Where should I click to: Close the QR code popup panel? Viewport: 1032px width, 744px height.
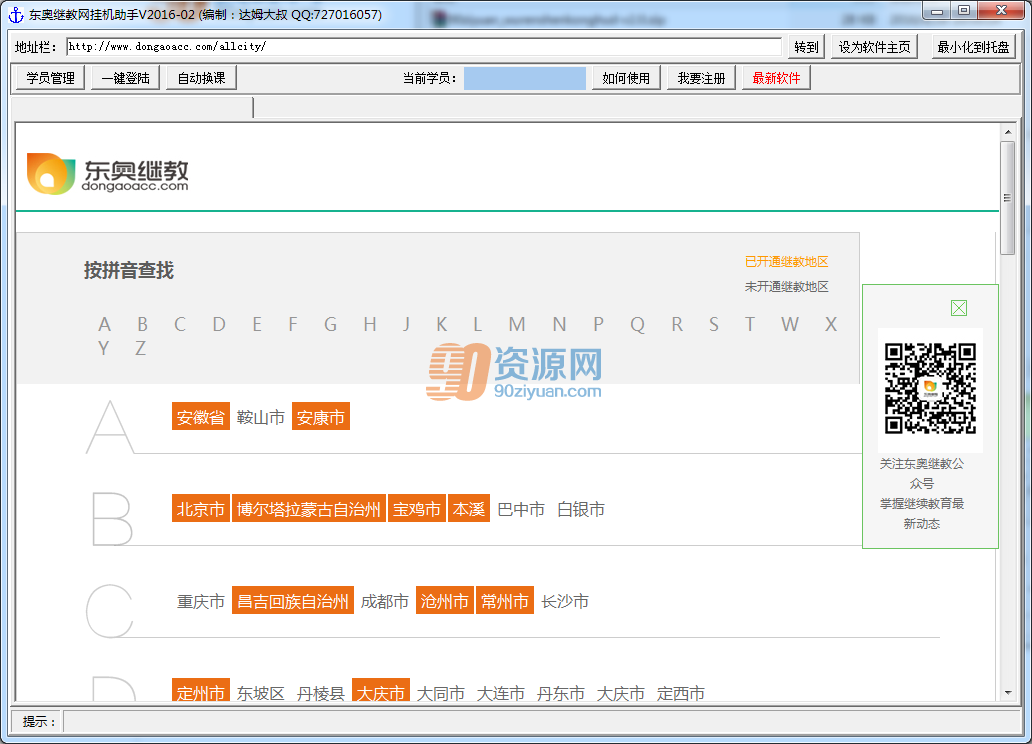959,307
